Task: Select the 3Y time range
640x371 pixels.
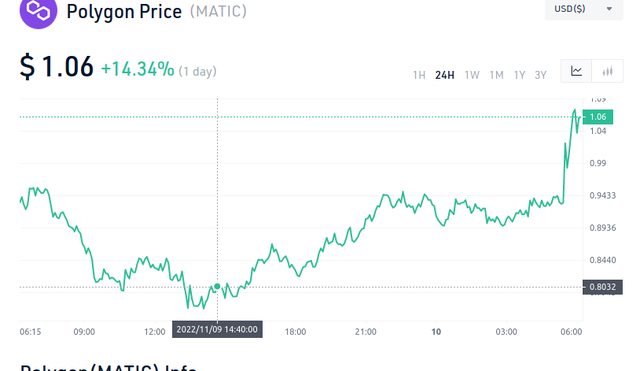Action: coord(540,75)
